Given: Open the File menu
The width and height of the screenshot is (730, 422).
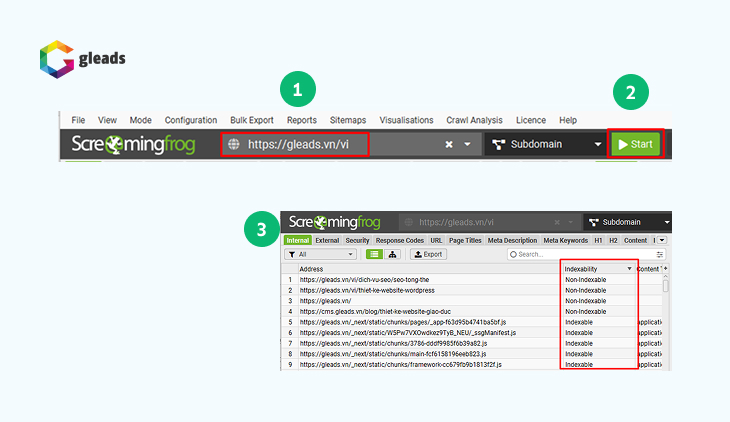Looking at the screenshot, I should pos(78,120).
